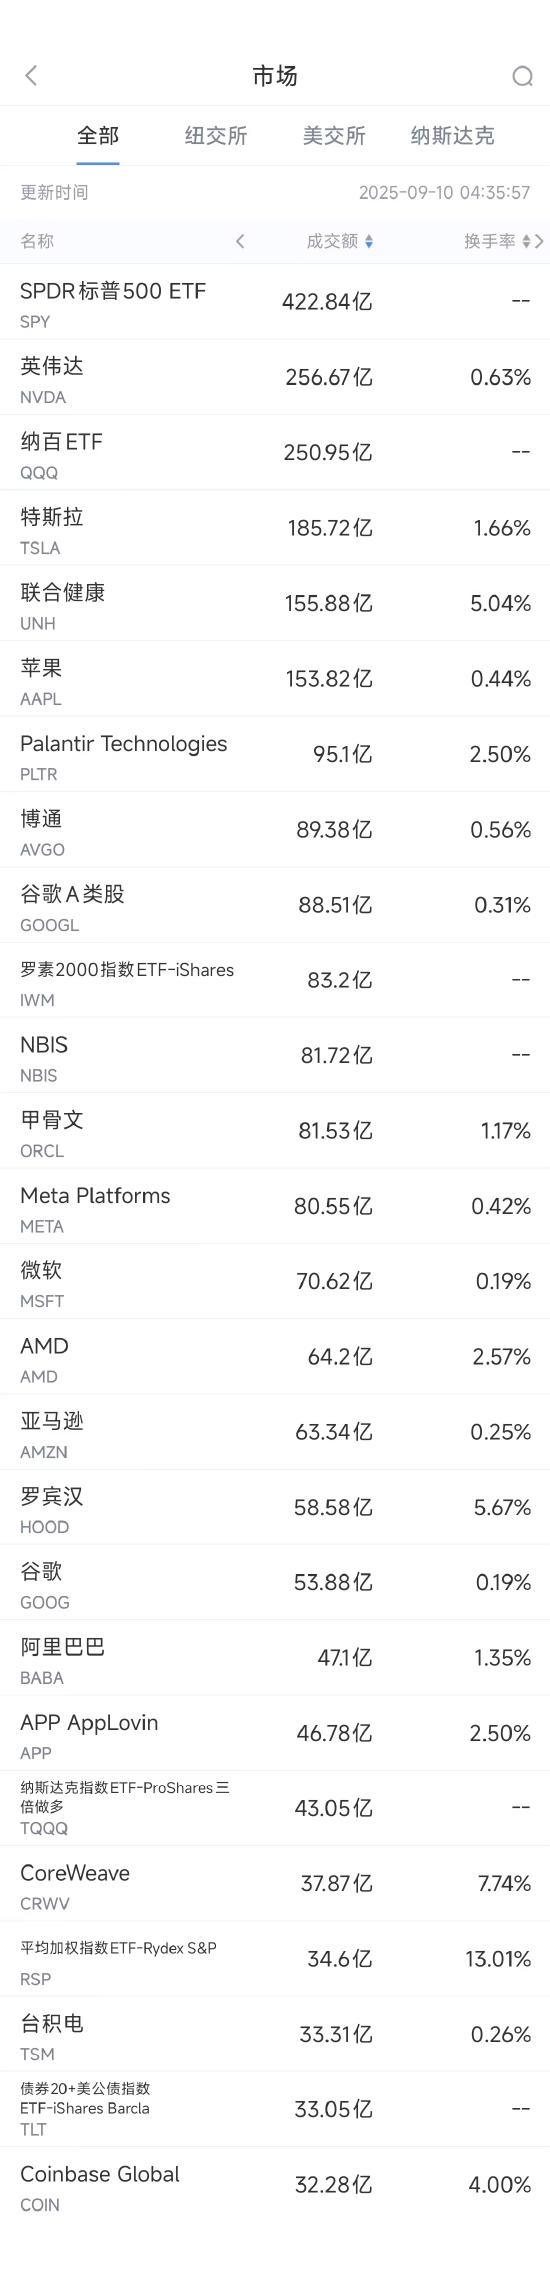The image size is (550, 2276).
Task: Switch to 纽交所 tab
Action: [216, 136]
